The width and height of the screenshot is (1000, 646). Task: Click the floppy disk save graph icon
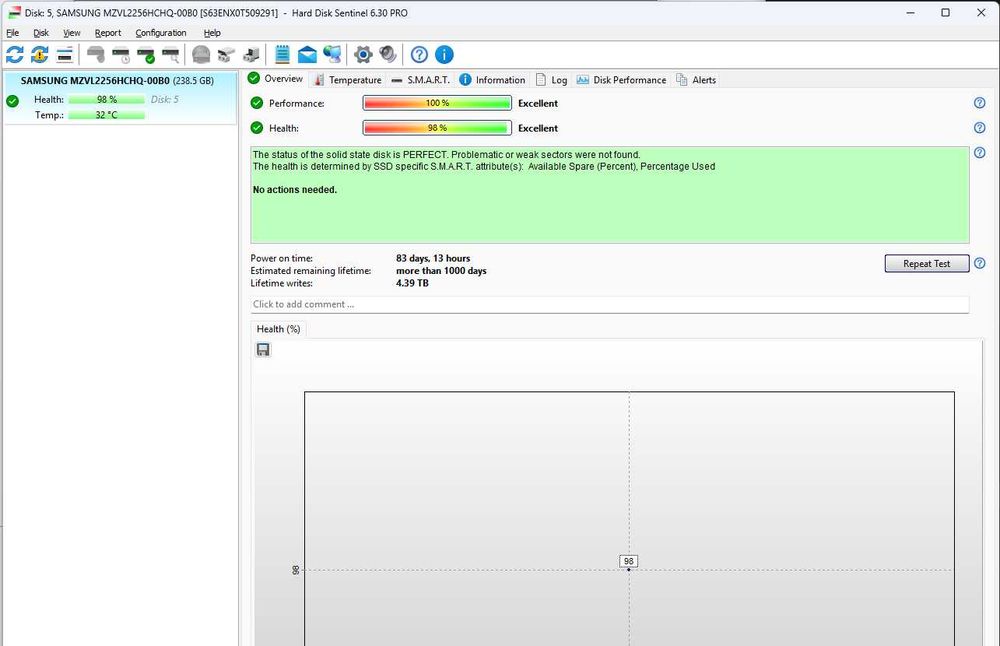(x=263, y=349)
